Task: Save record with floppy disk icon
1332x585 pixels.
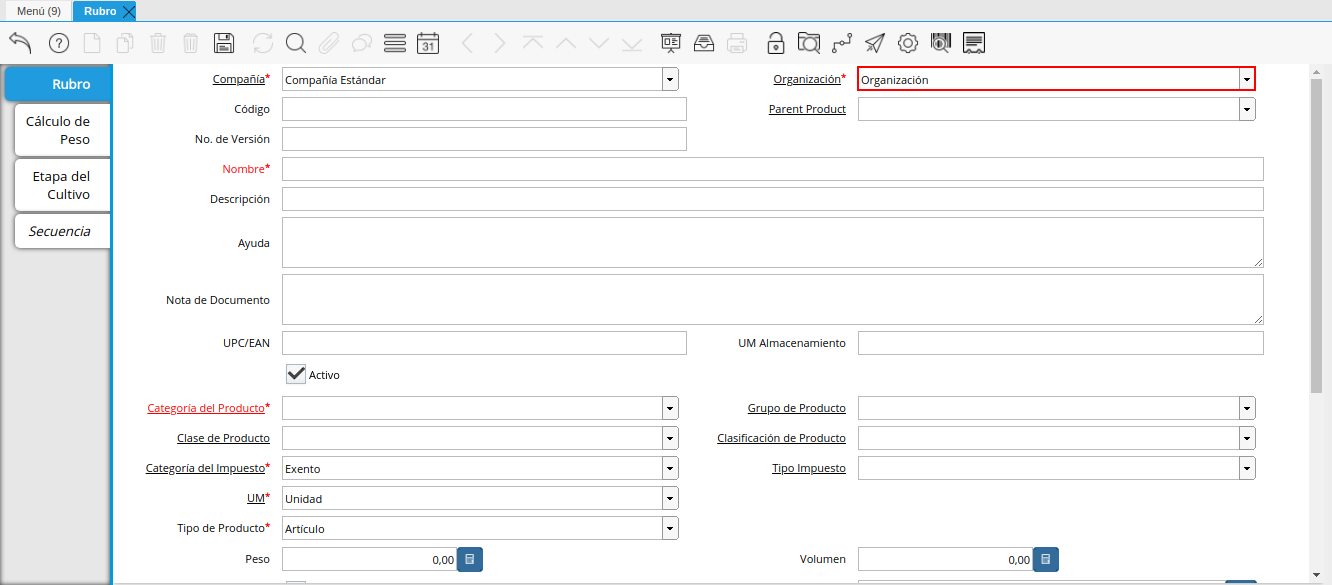Action: pos(224,43)
